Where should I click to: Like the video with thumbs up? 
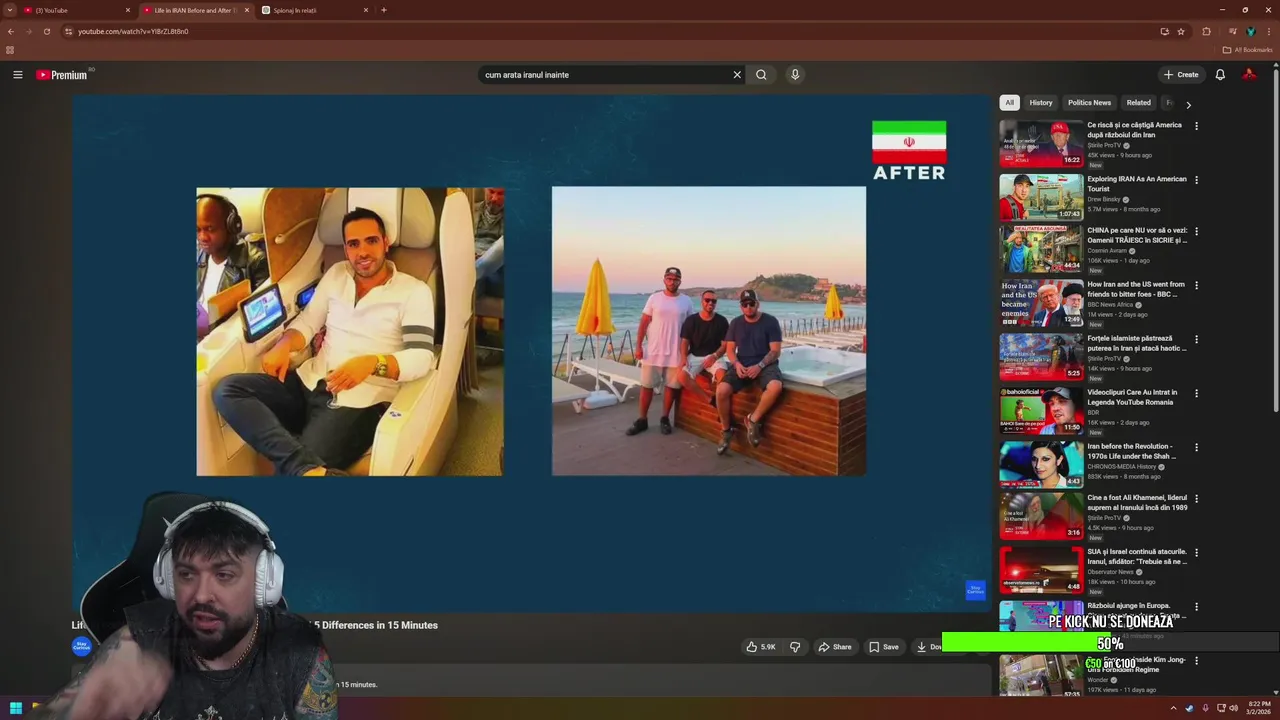761,647
